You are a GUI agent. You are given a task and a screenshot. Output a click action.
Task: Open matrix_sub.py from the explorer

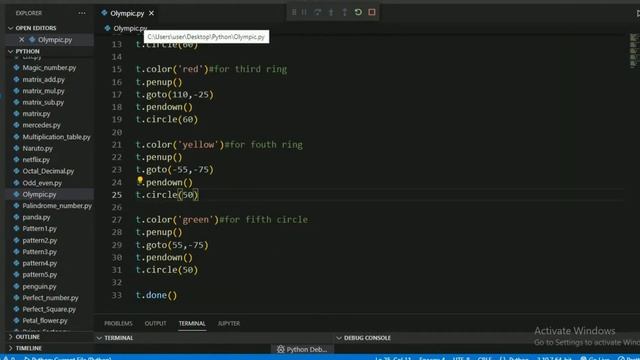pyautogui.click(x=43, y=102)
